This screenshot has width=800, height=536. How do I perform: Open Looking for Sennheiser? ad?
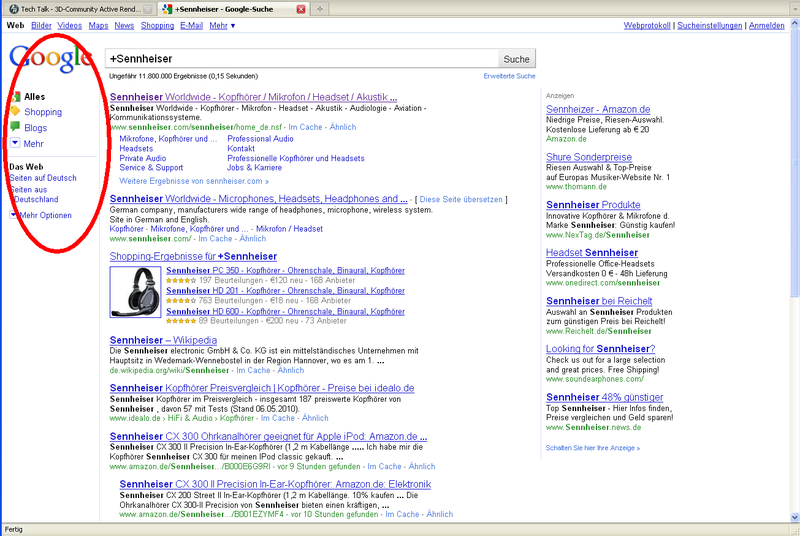(601, 349)
